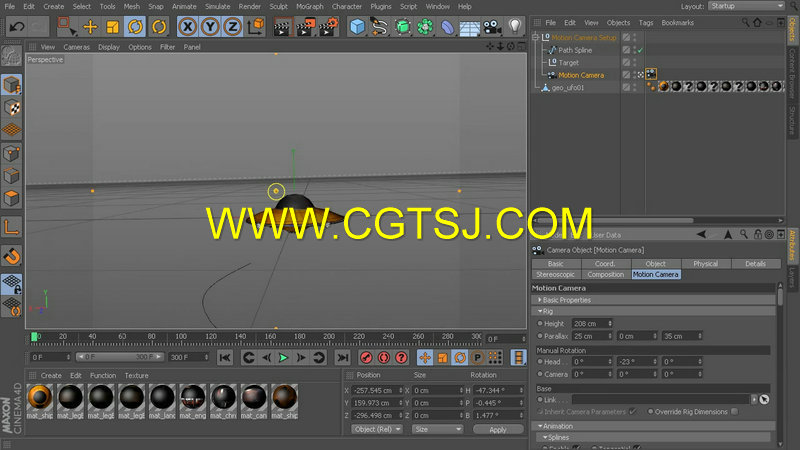
Task: Click Make Editable icon in left toolbar
Action: click(x=11, y=56)
